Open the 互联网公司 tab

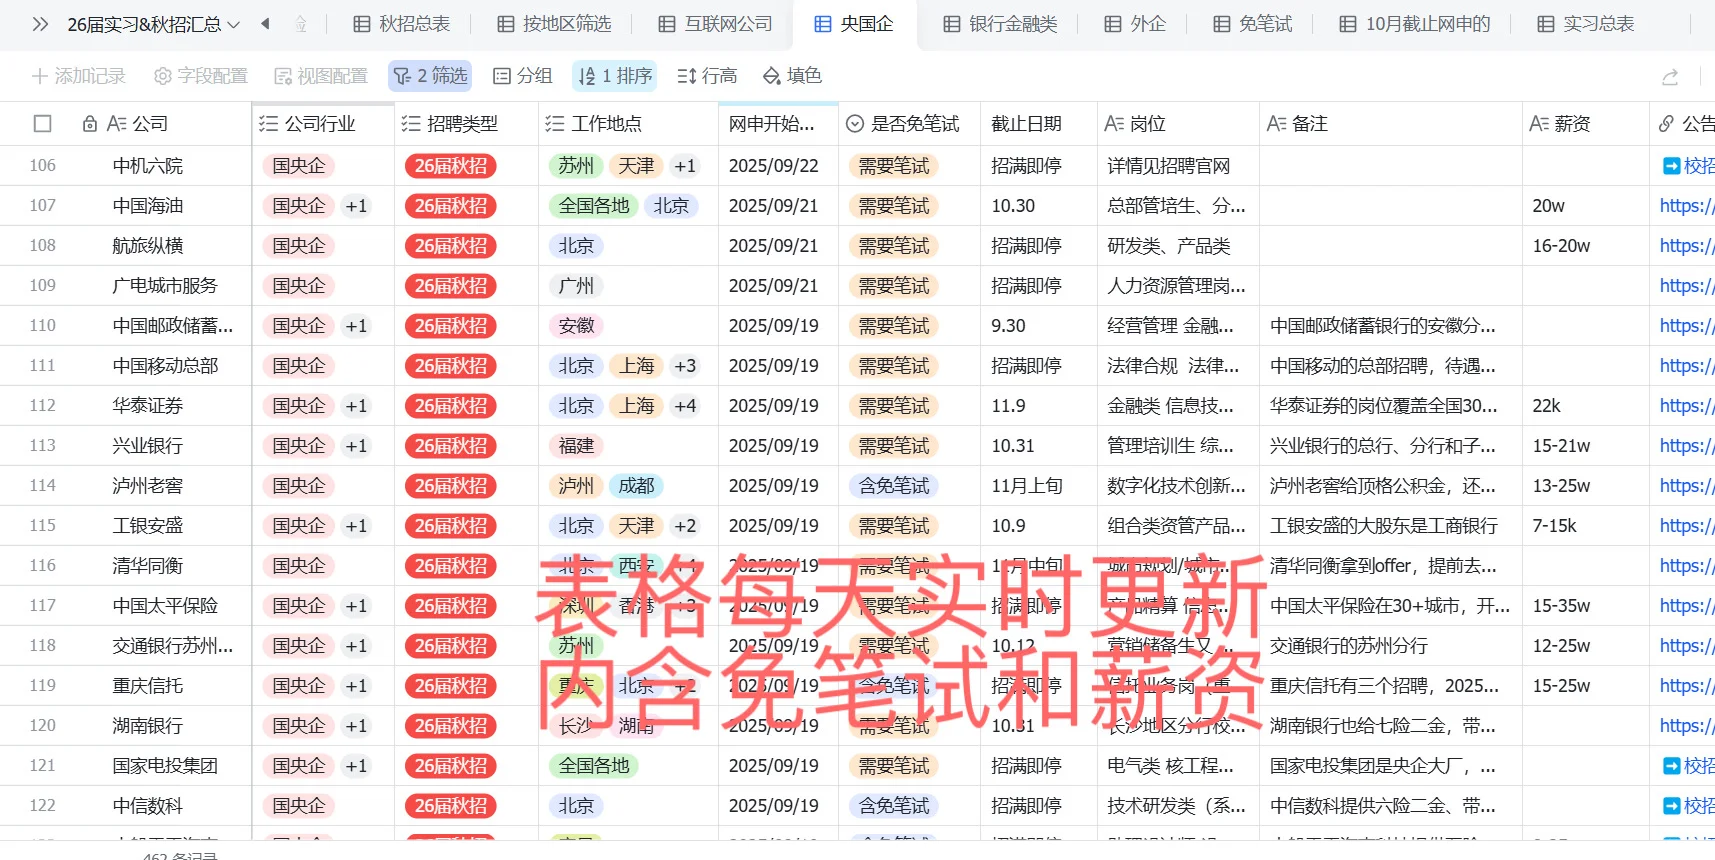tap(715, 24)
